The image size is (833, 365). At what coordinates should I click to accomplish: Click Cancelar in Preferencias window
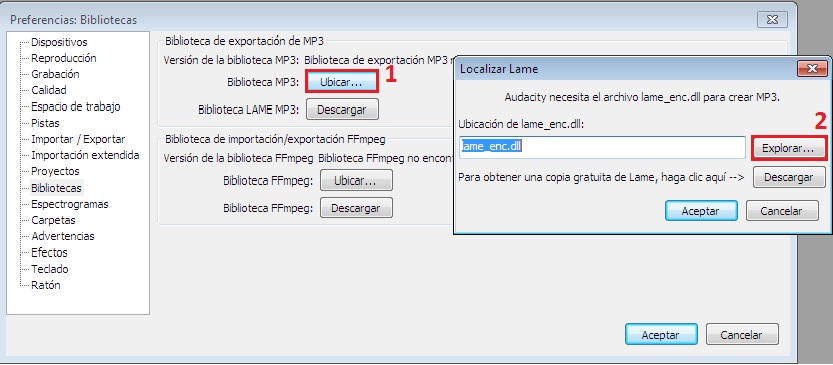[x=742, y=335]
